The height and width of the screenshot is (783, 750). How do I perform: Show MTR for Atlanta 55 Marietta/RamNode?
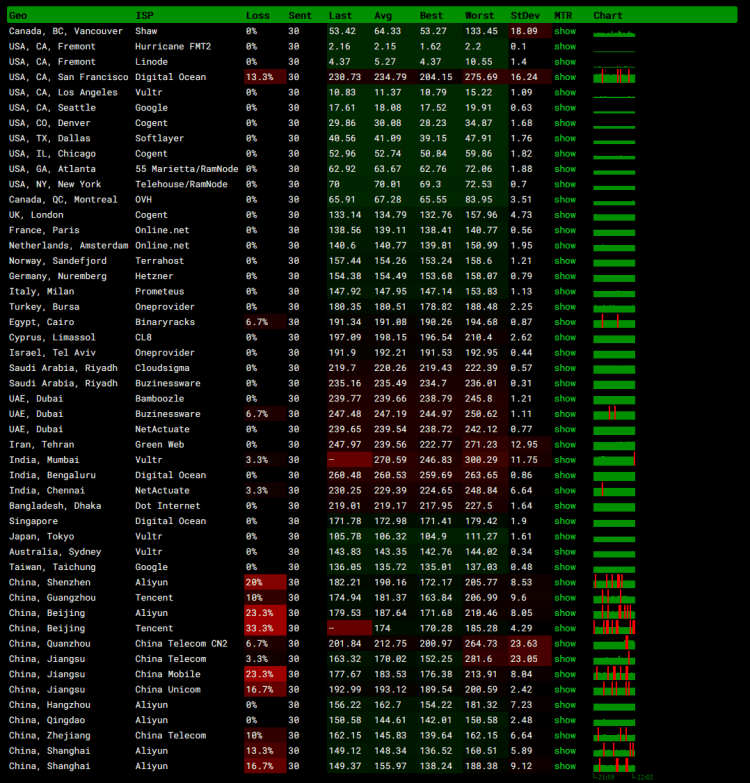(565, 169)
